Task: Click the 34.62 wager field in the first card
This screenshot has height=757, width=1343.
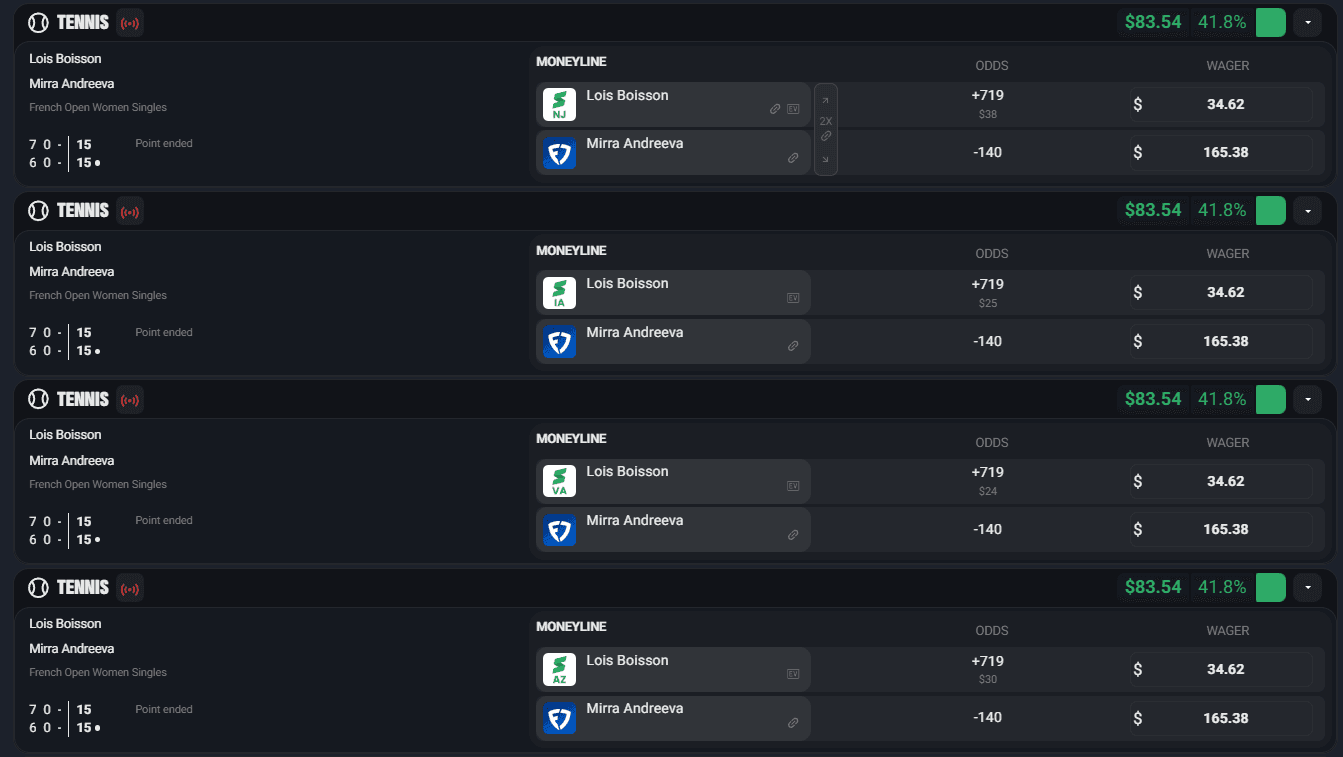Action: (x=1221, y=104)
